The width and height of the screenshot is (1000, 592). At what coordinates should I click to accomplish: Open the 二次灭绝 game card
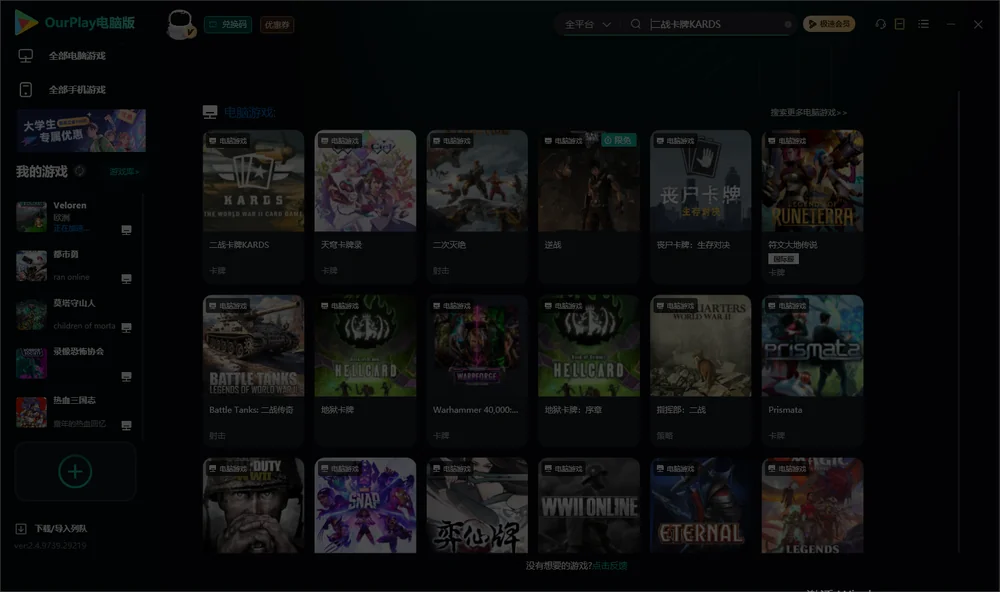click(x=477, y=206)
